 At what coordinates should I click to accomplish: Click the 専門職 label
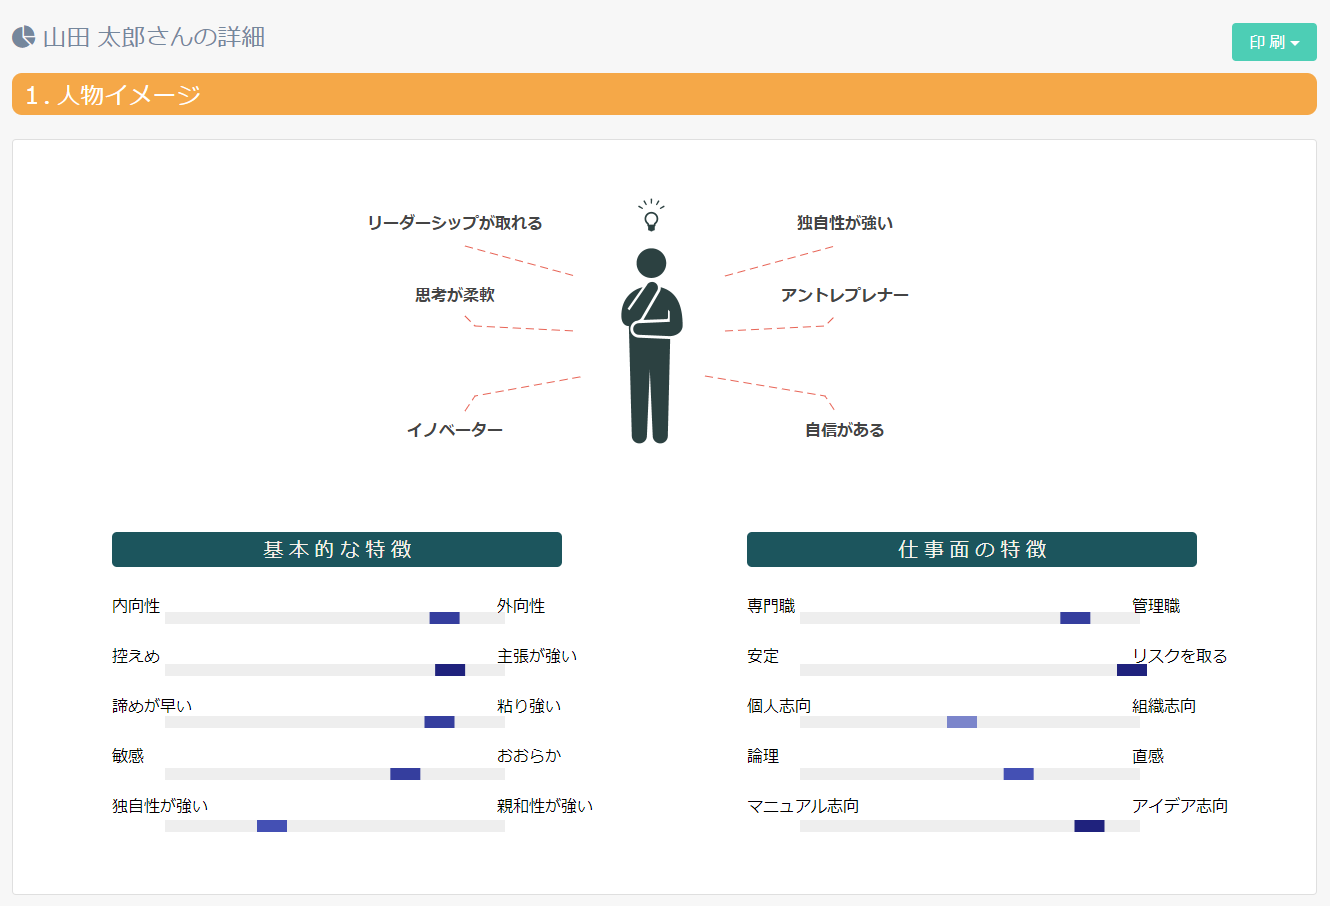(x=771, y=606)
